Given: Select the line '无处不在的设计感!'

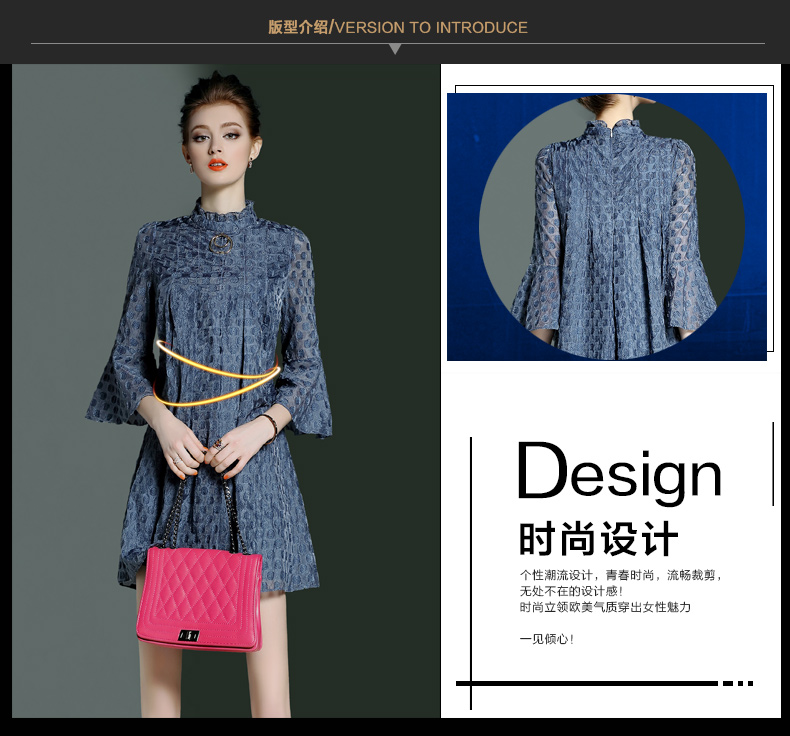Looking at the screenshot, I should pyautogui.click(x=571, y=591).
